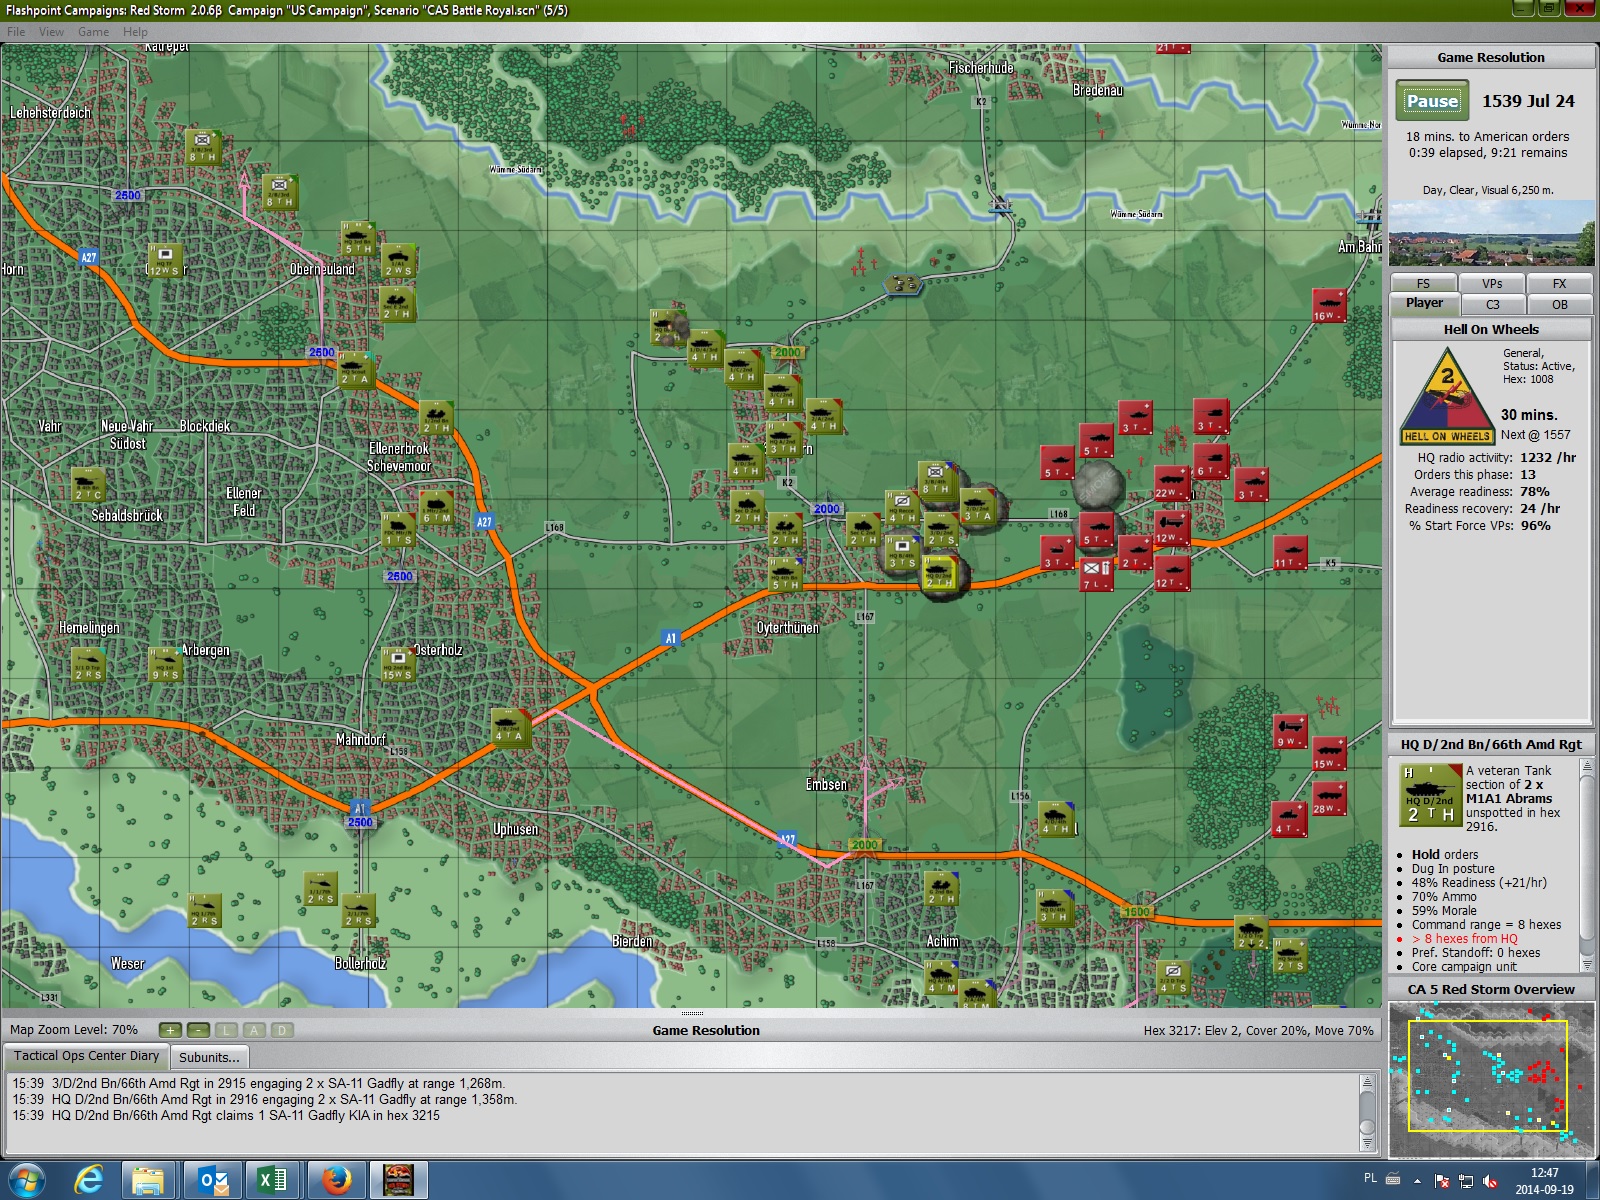Open the View menu

[x=51, y=32]
